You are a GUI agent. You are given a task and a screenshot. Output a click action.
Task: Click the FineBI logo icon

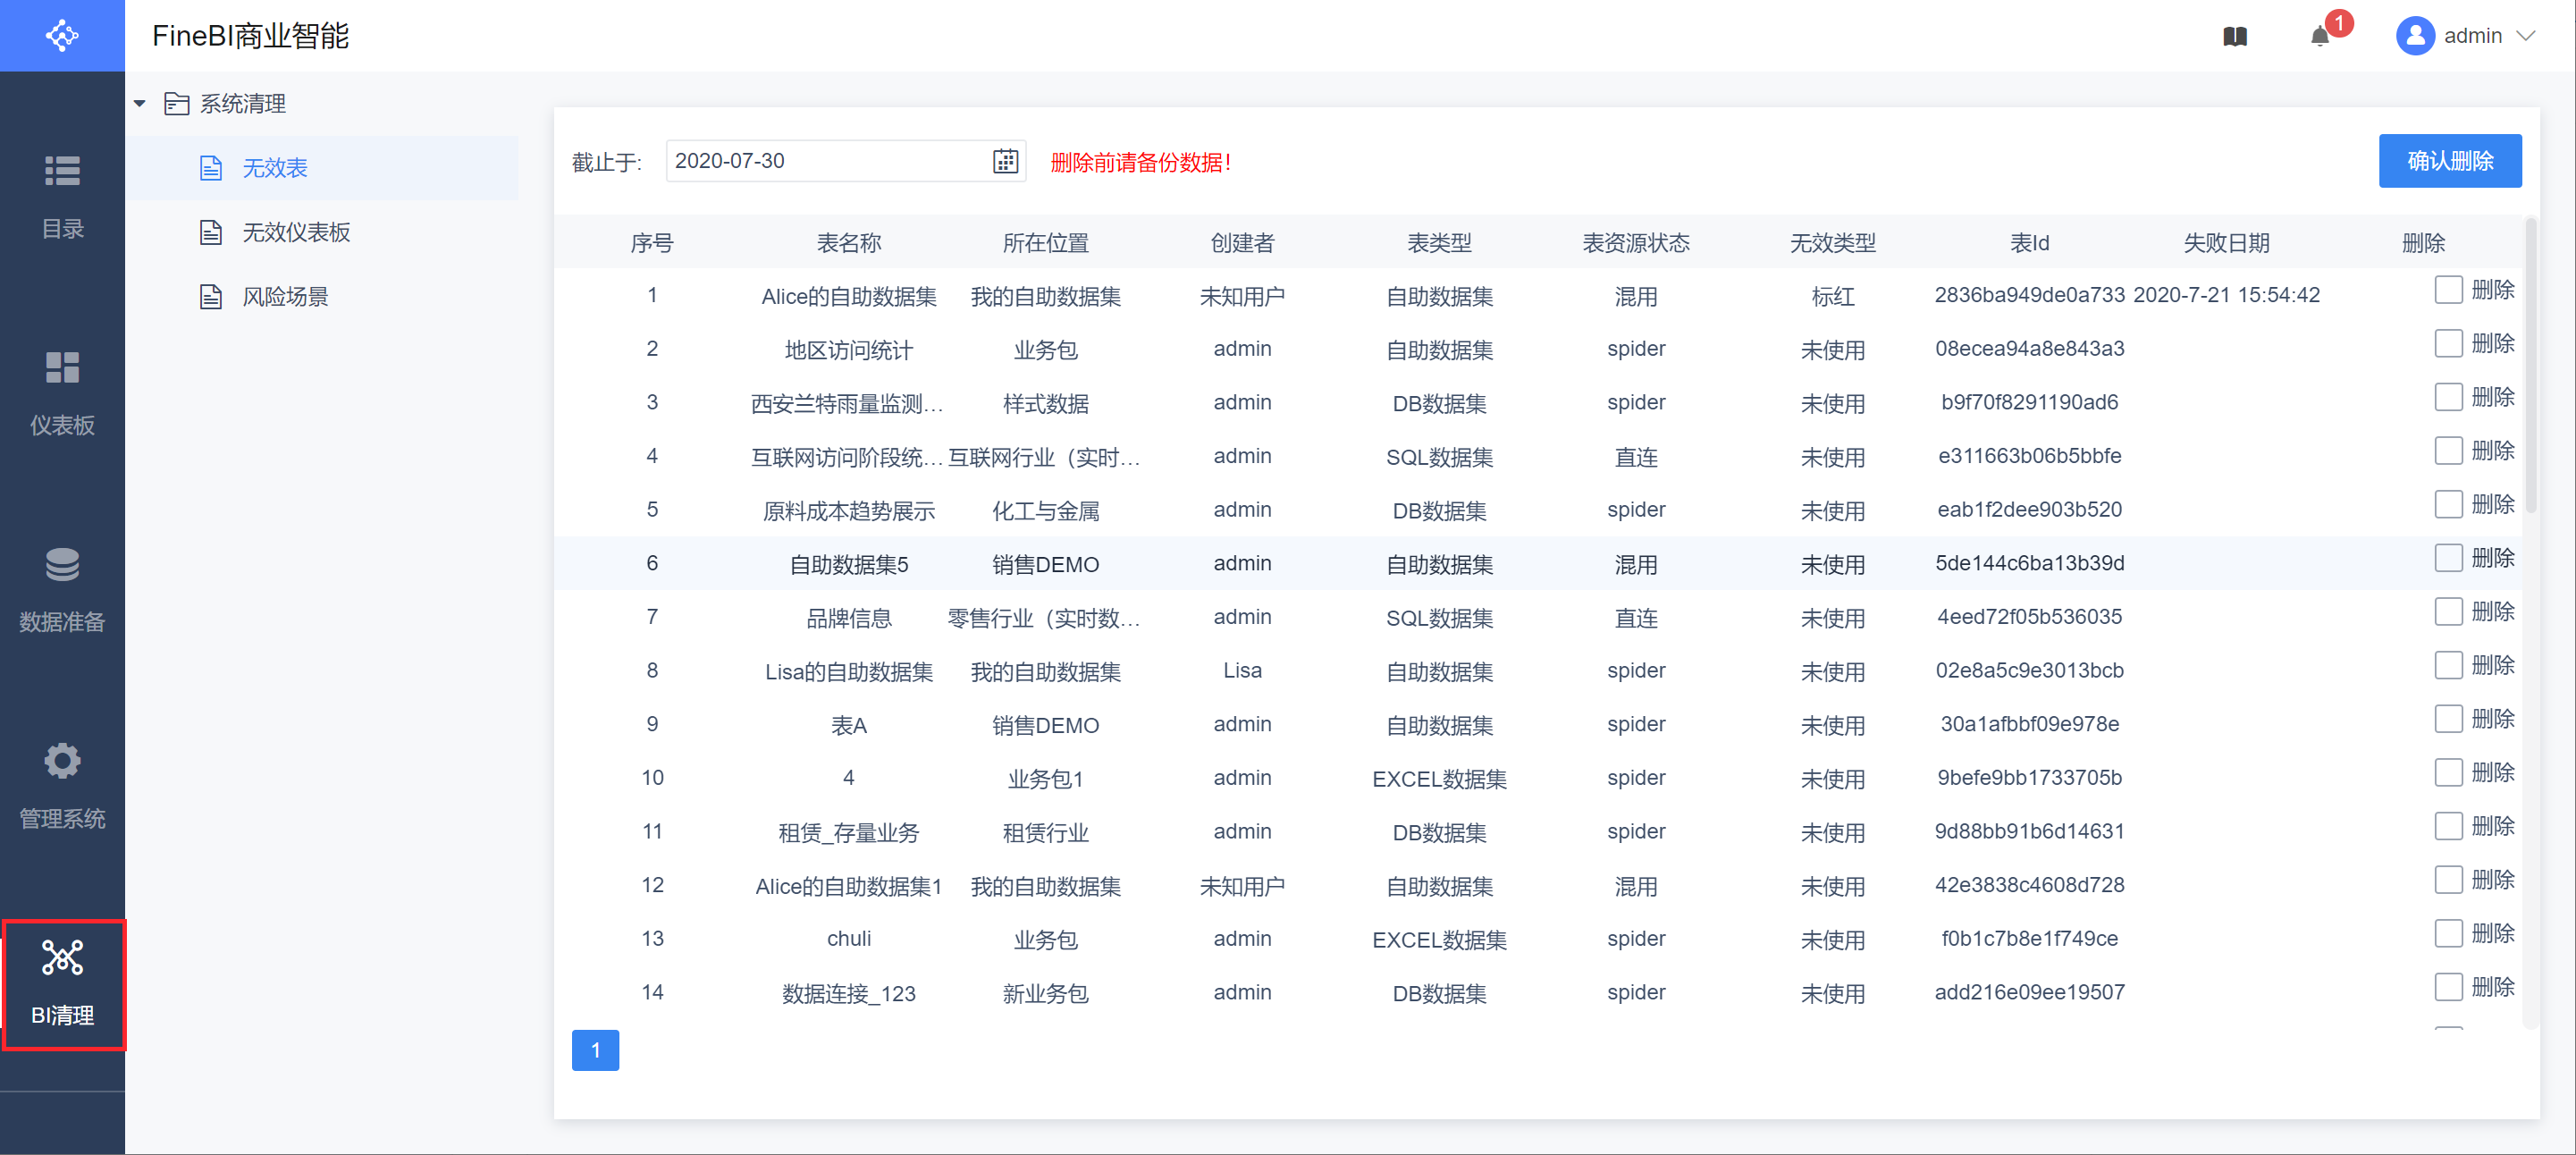pyautogui.click(x=62, y=36)
